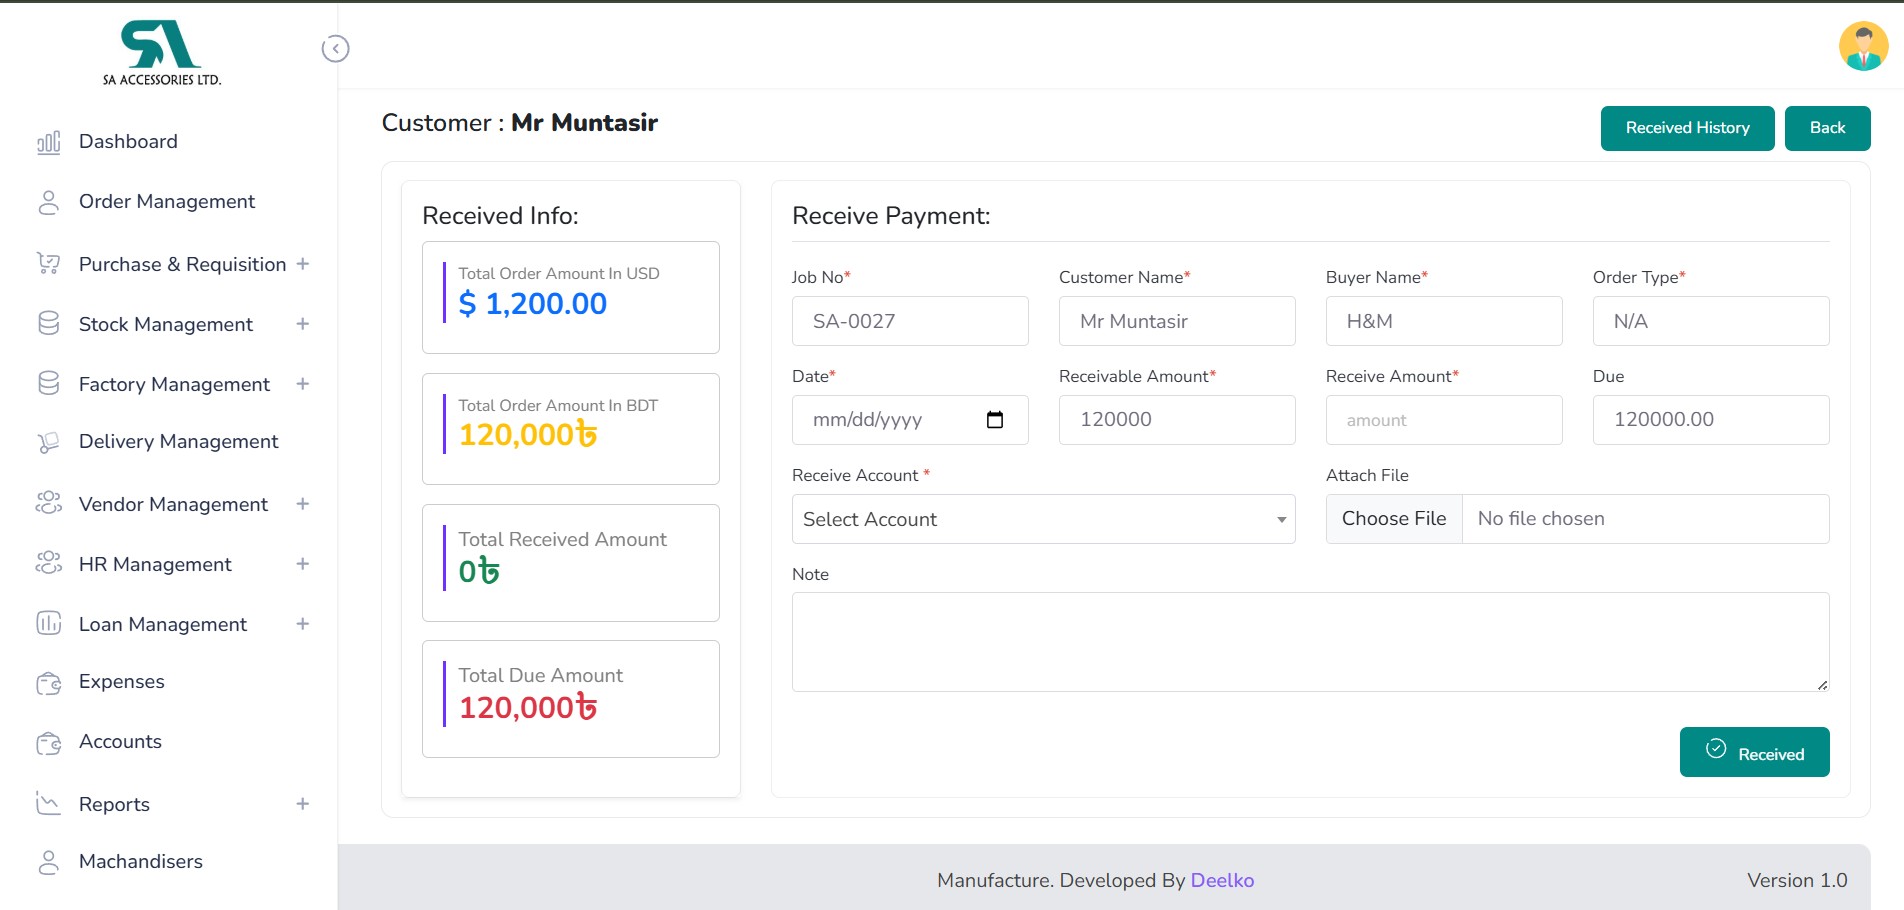The width and height of the screenshot is (1904, 910).
Task: Click the Loan Management chart icon
Action: (x=48, y=624)
